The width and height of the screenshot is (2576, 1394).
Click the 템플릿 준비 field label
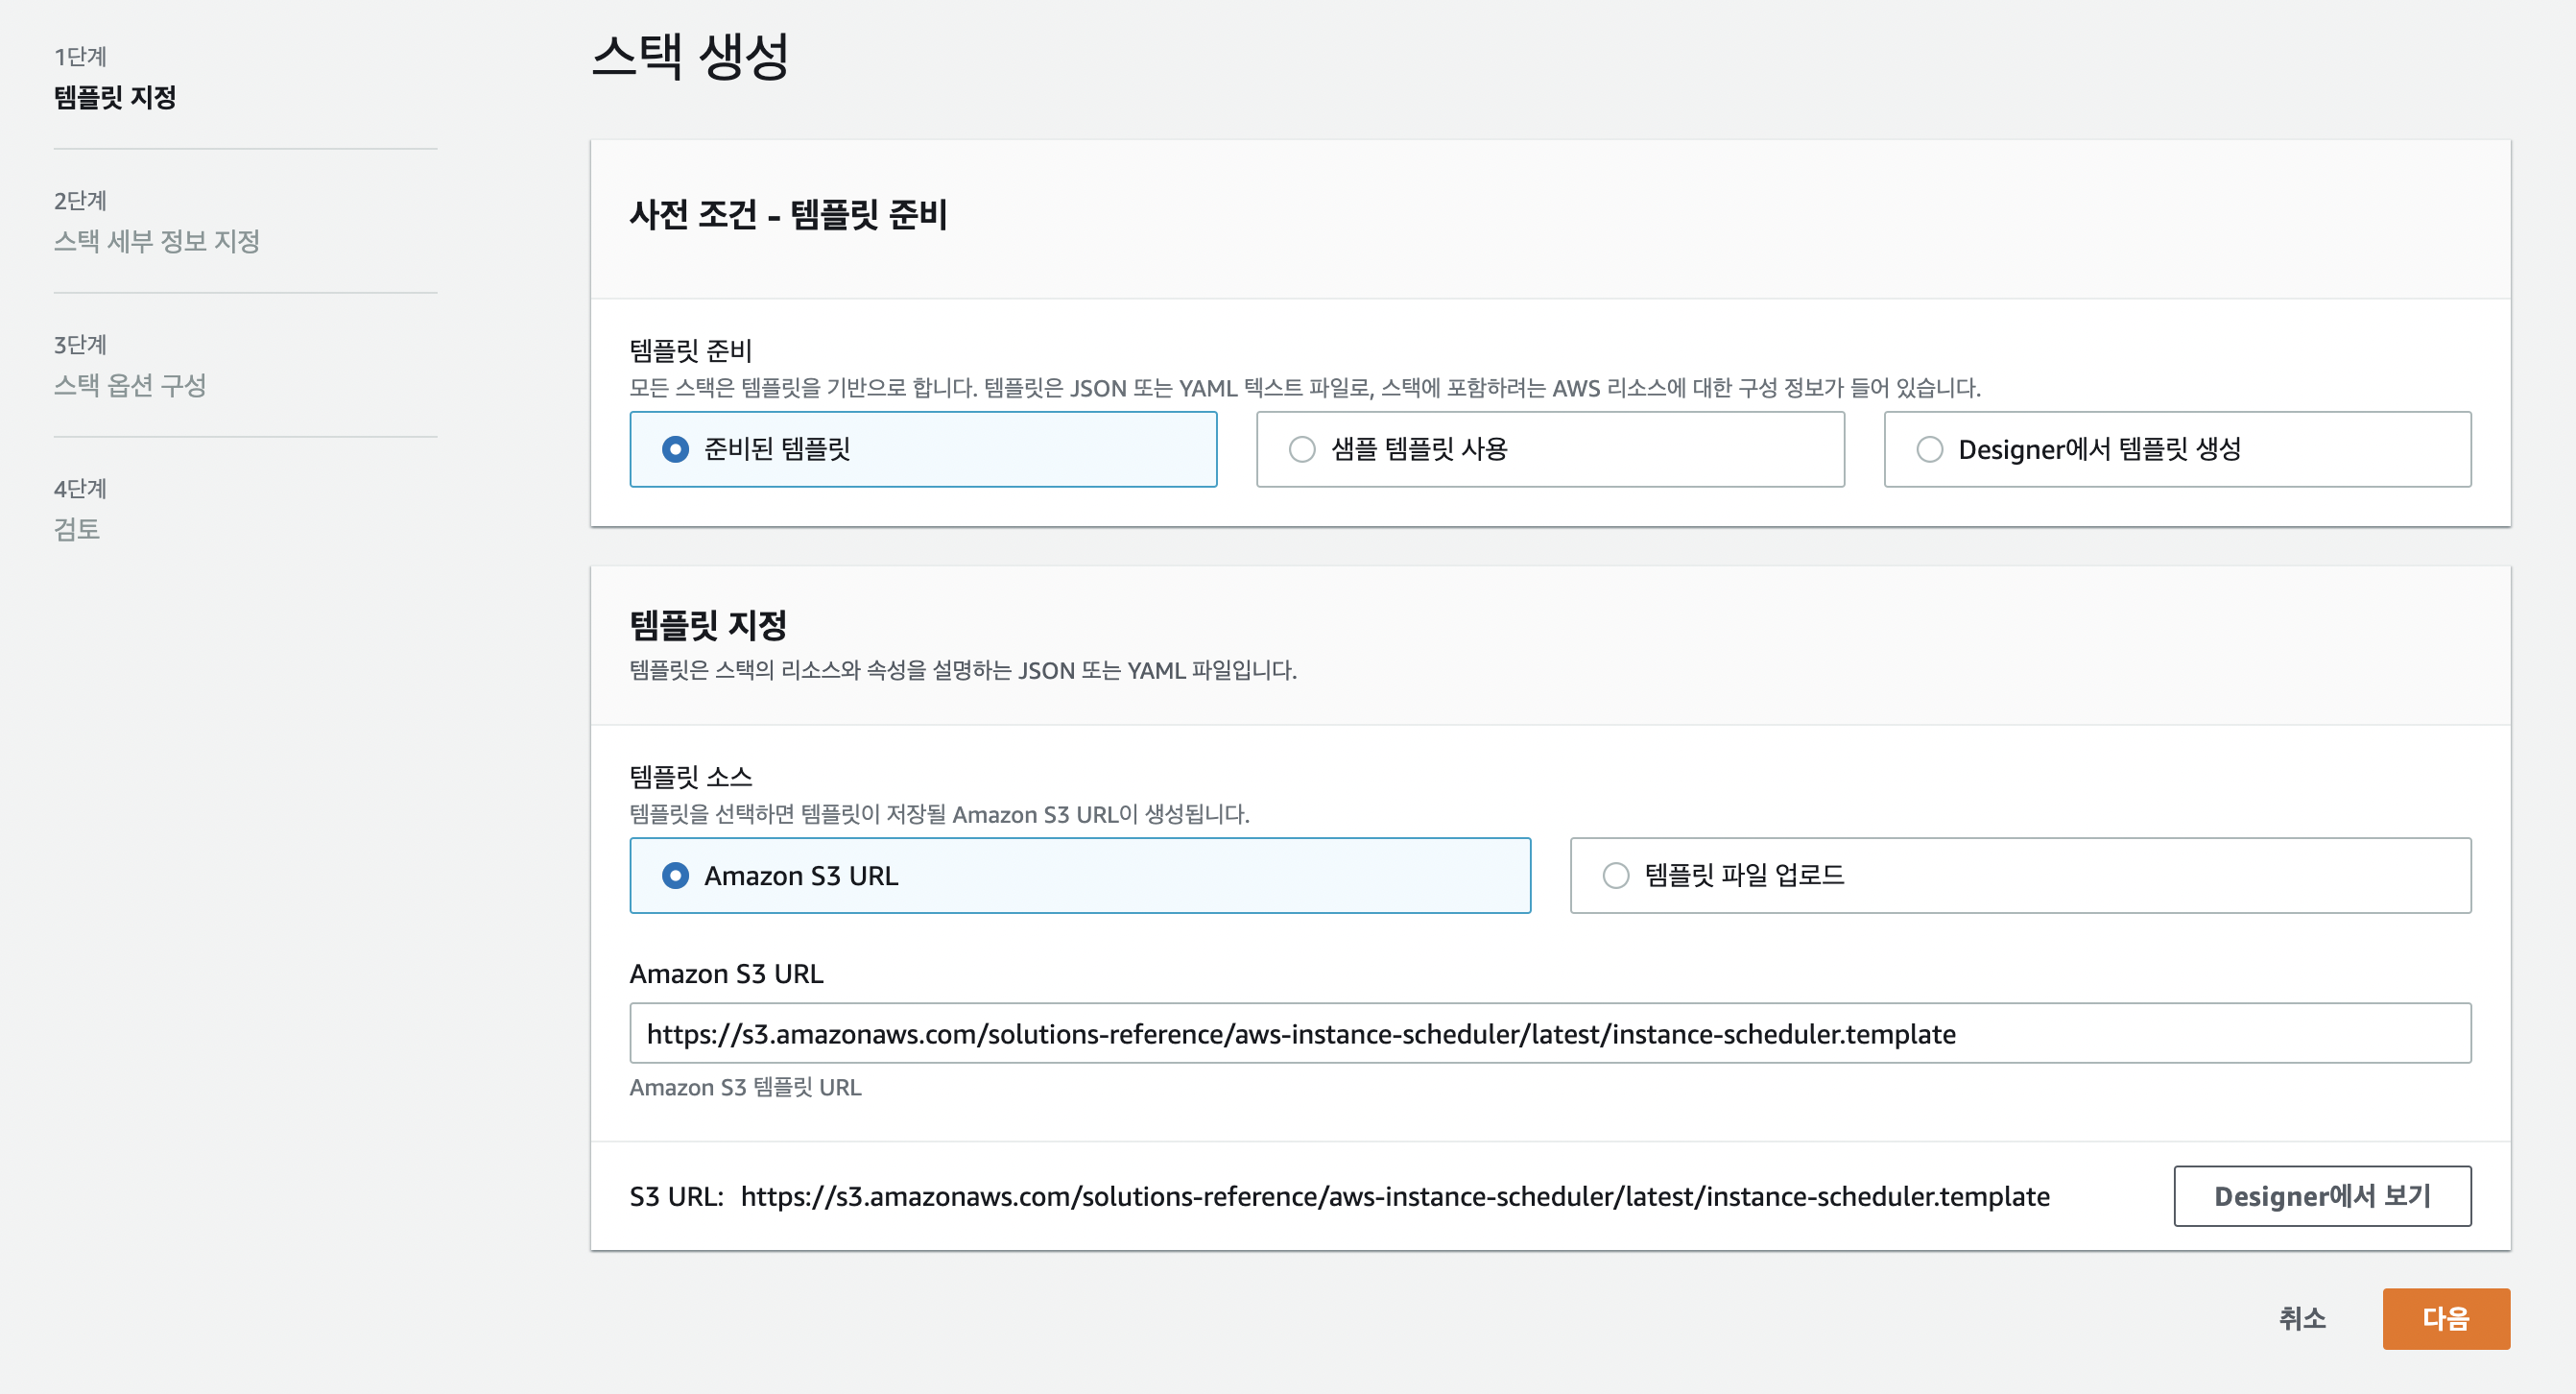pyautogui.click(x=690, y=350)
